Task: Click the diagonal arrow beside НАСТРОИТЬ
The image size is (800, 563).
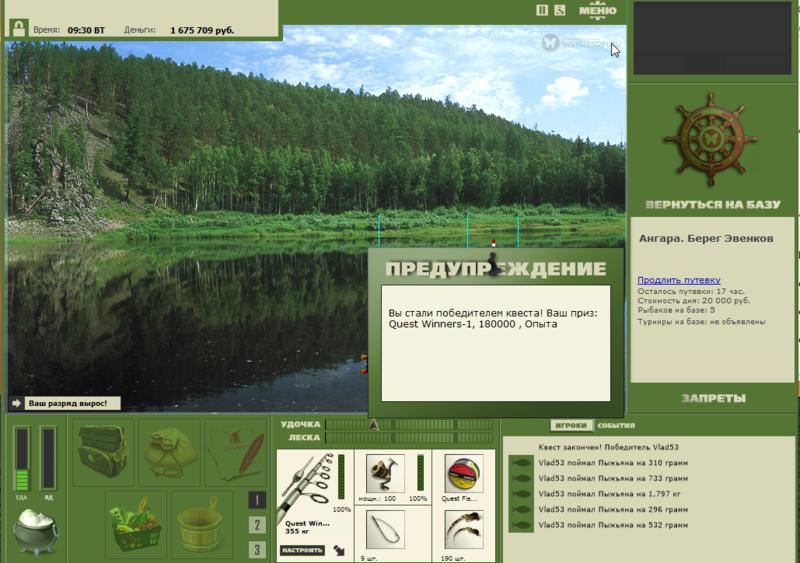Action: tap(339, 550)
